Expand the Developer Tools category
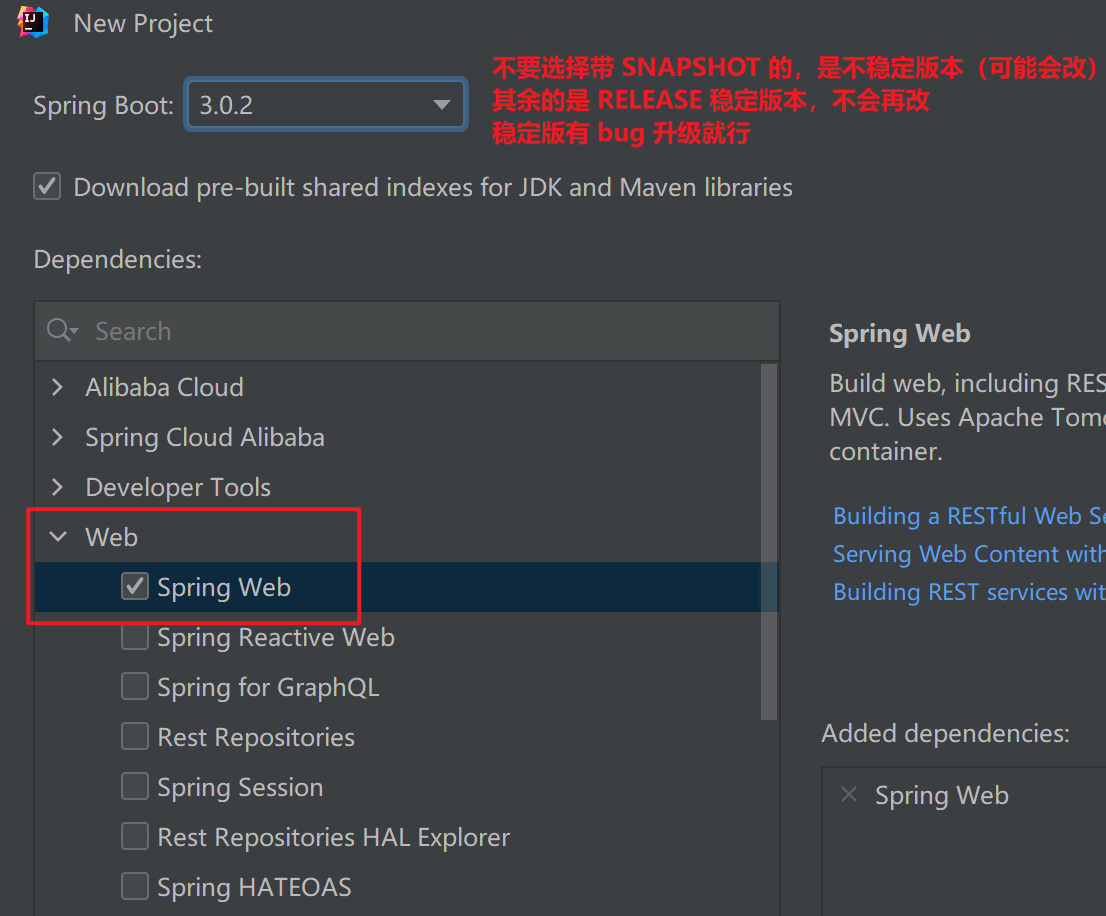Image resolution: width=1106 pixels, height=916 pixels. tap(58, 487)
